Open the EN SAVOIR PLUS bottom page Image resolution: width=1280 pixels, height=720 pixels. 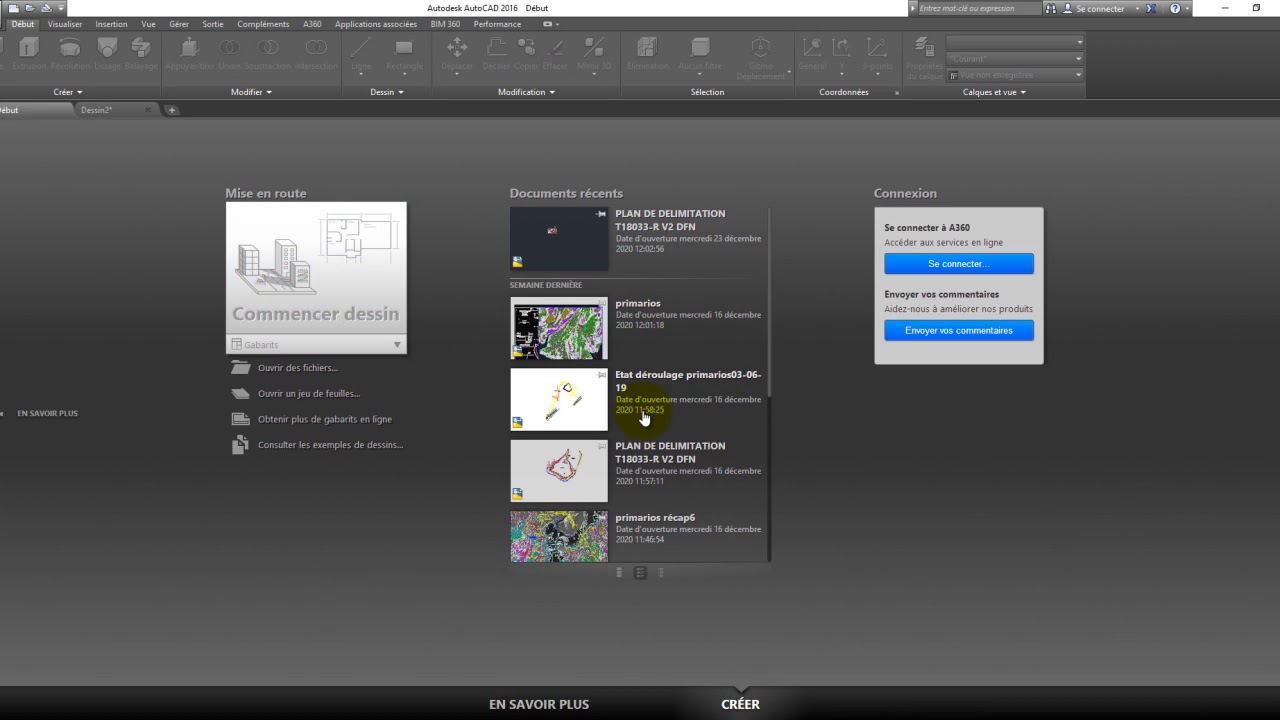coord(539,704)
